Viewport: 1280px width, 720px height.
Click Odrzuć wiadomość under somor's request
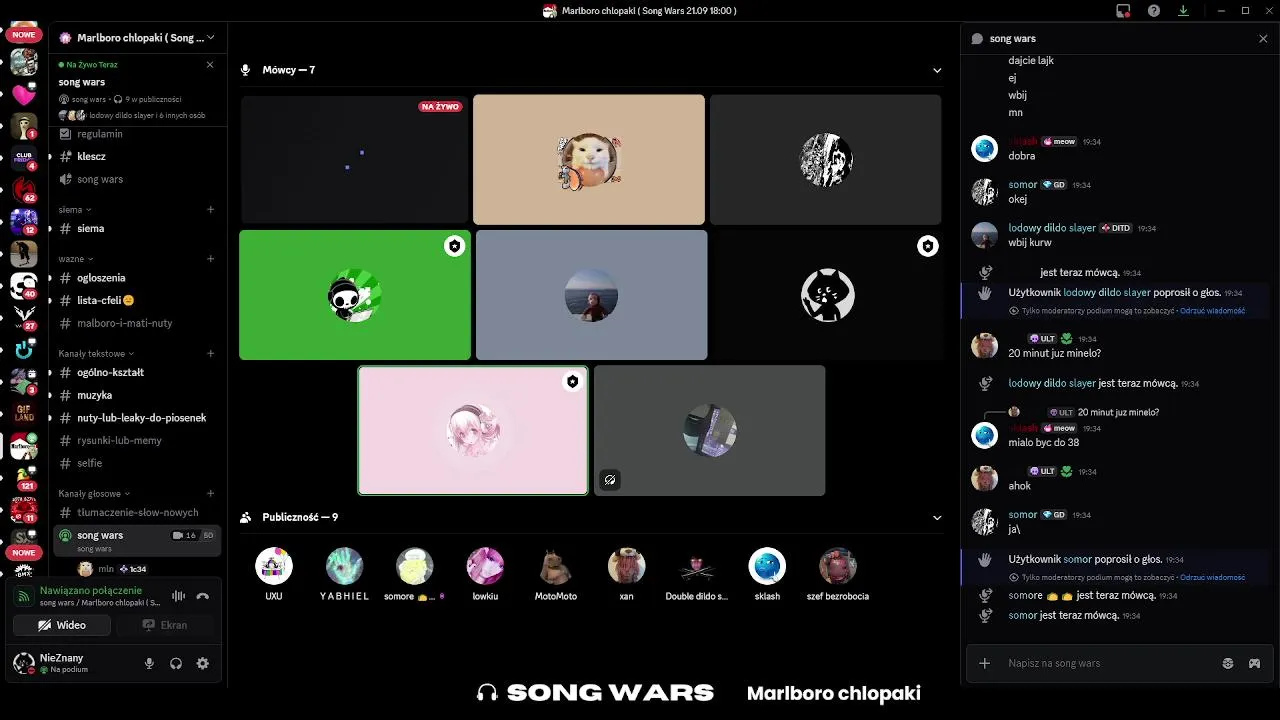pos(1212,577)
